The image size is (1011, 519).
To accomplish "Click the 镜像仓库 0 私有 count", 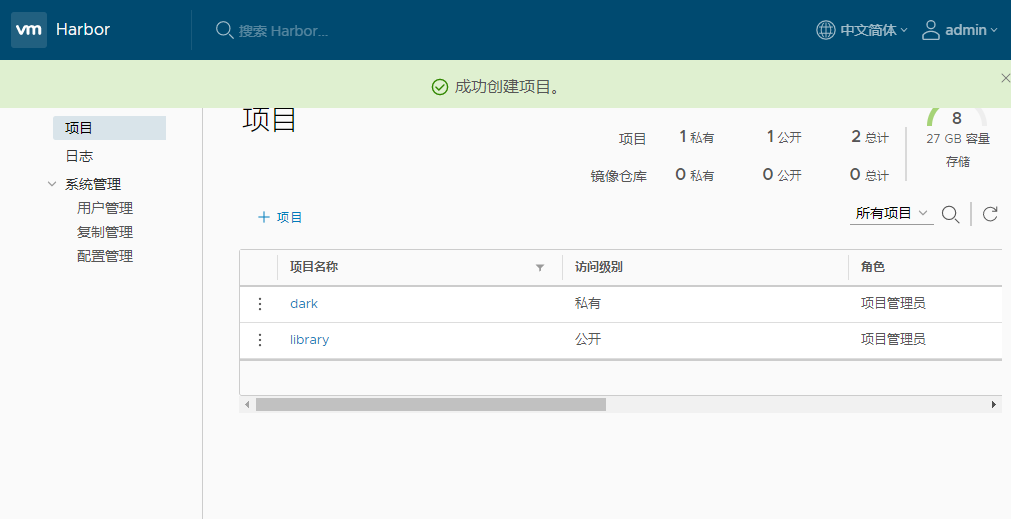I will [x=694, y=175].
